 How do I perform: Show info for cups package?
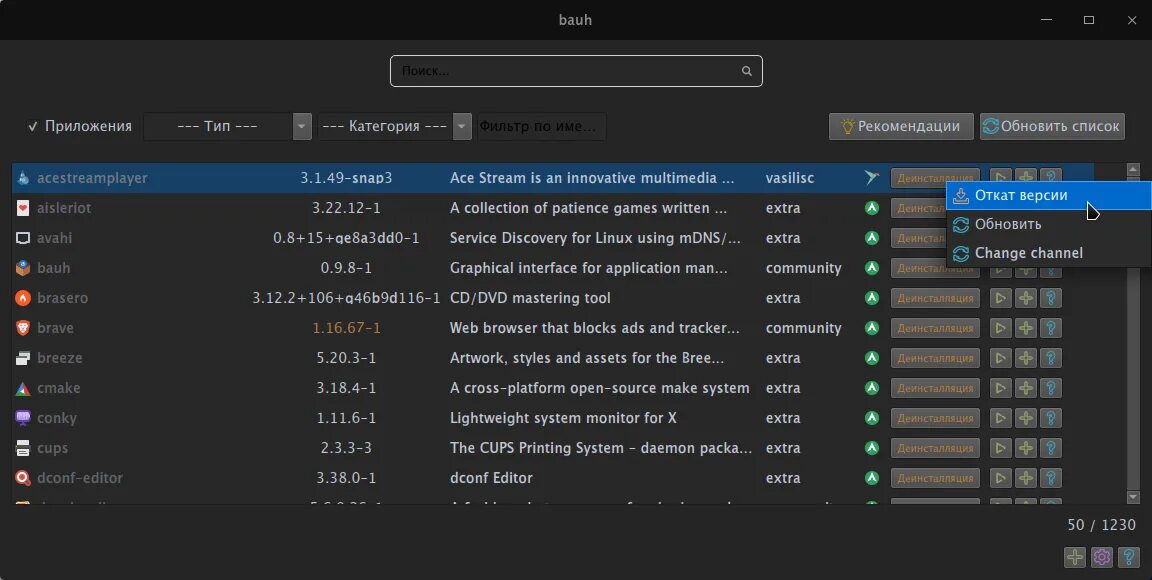[x=1051, y=448]
